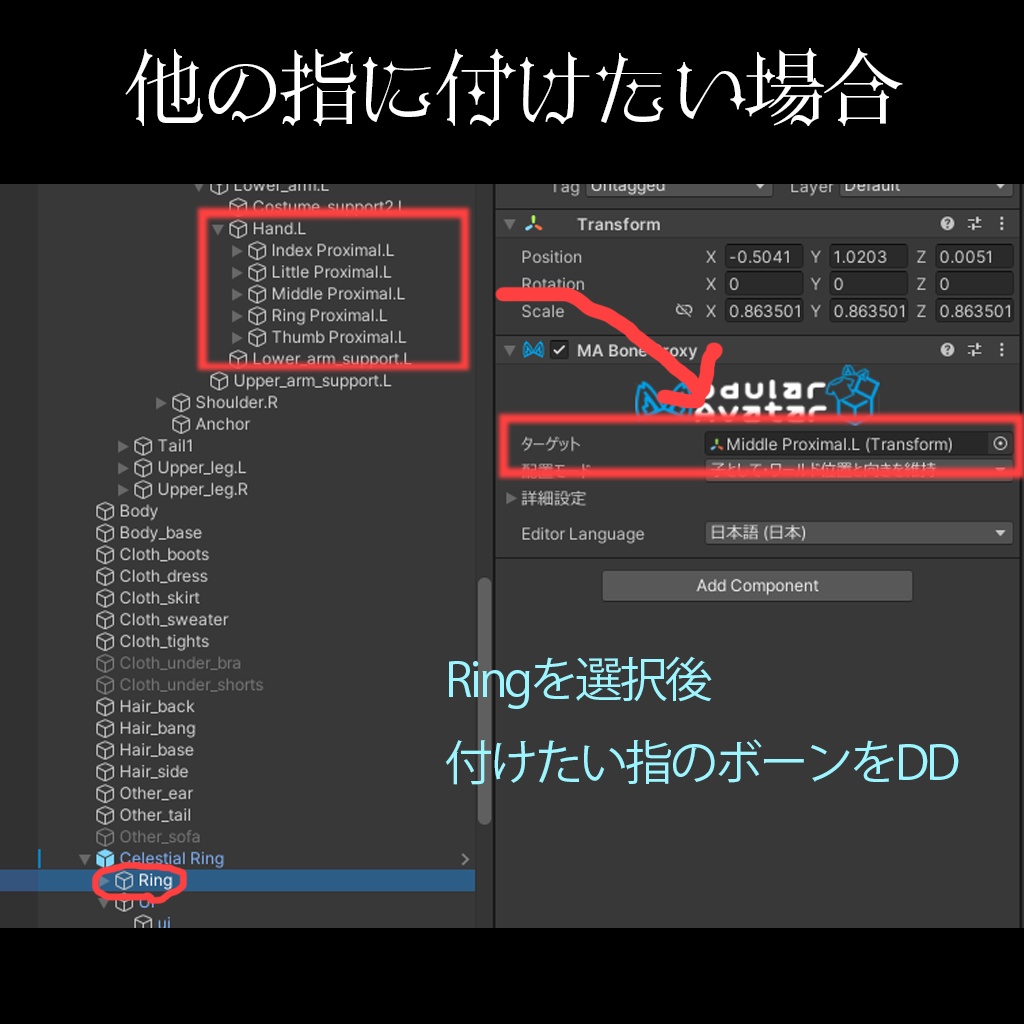Expand the Upper_leg.L node

click(123, 468)
